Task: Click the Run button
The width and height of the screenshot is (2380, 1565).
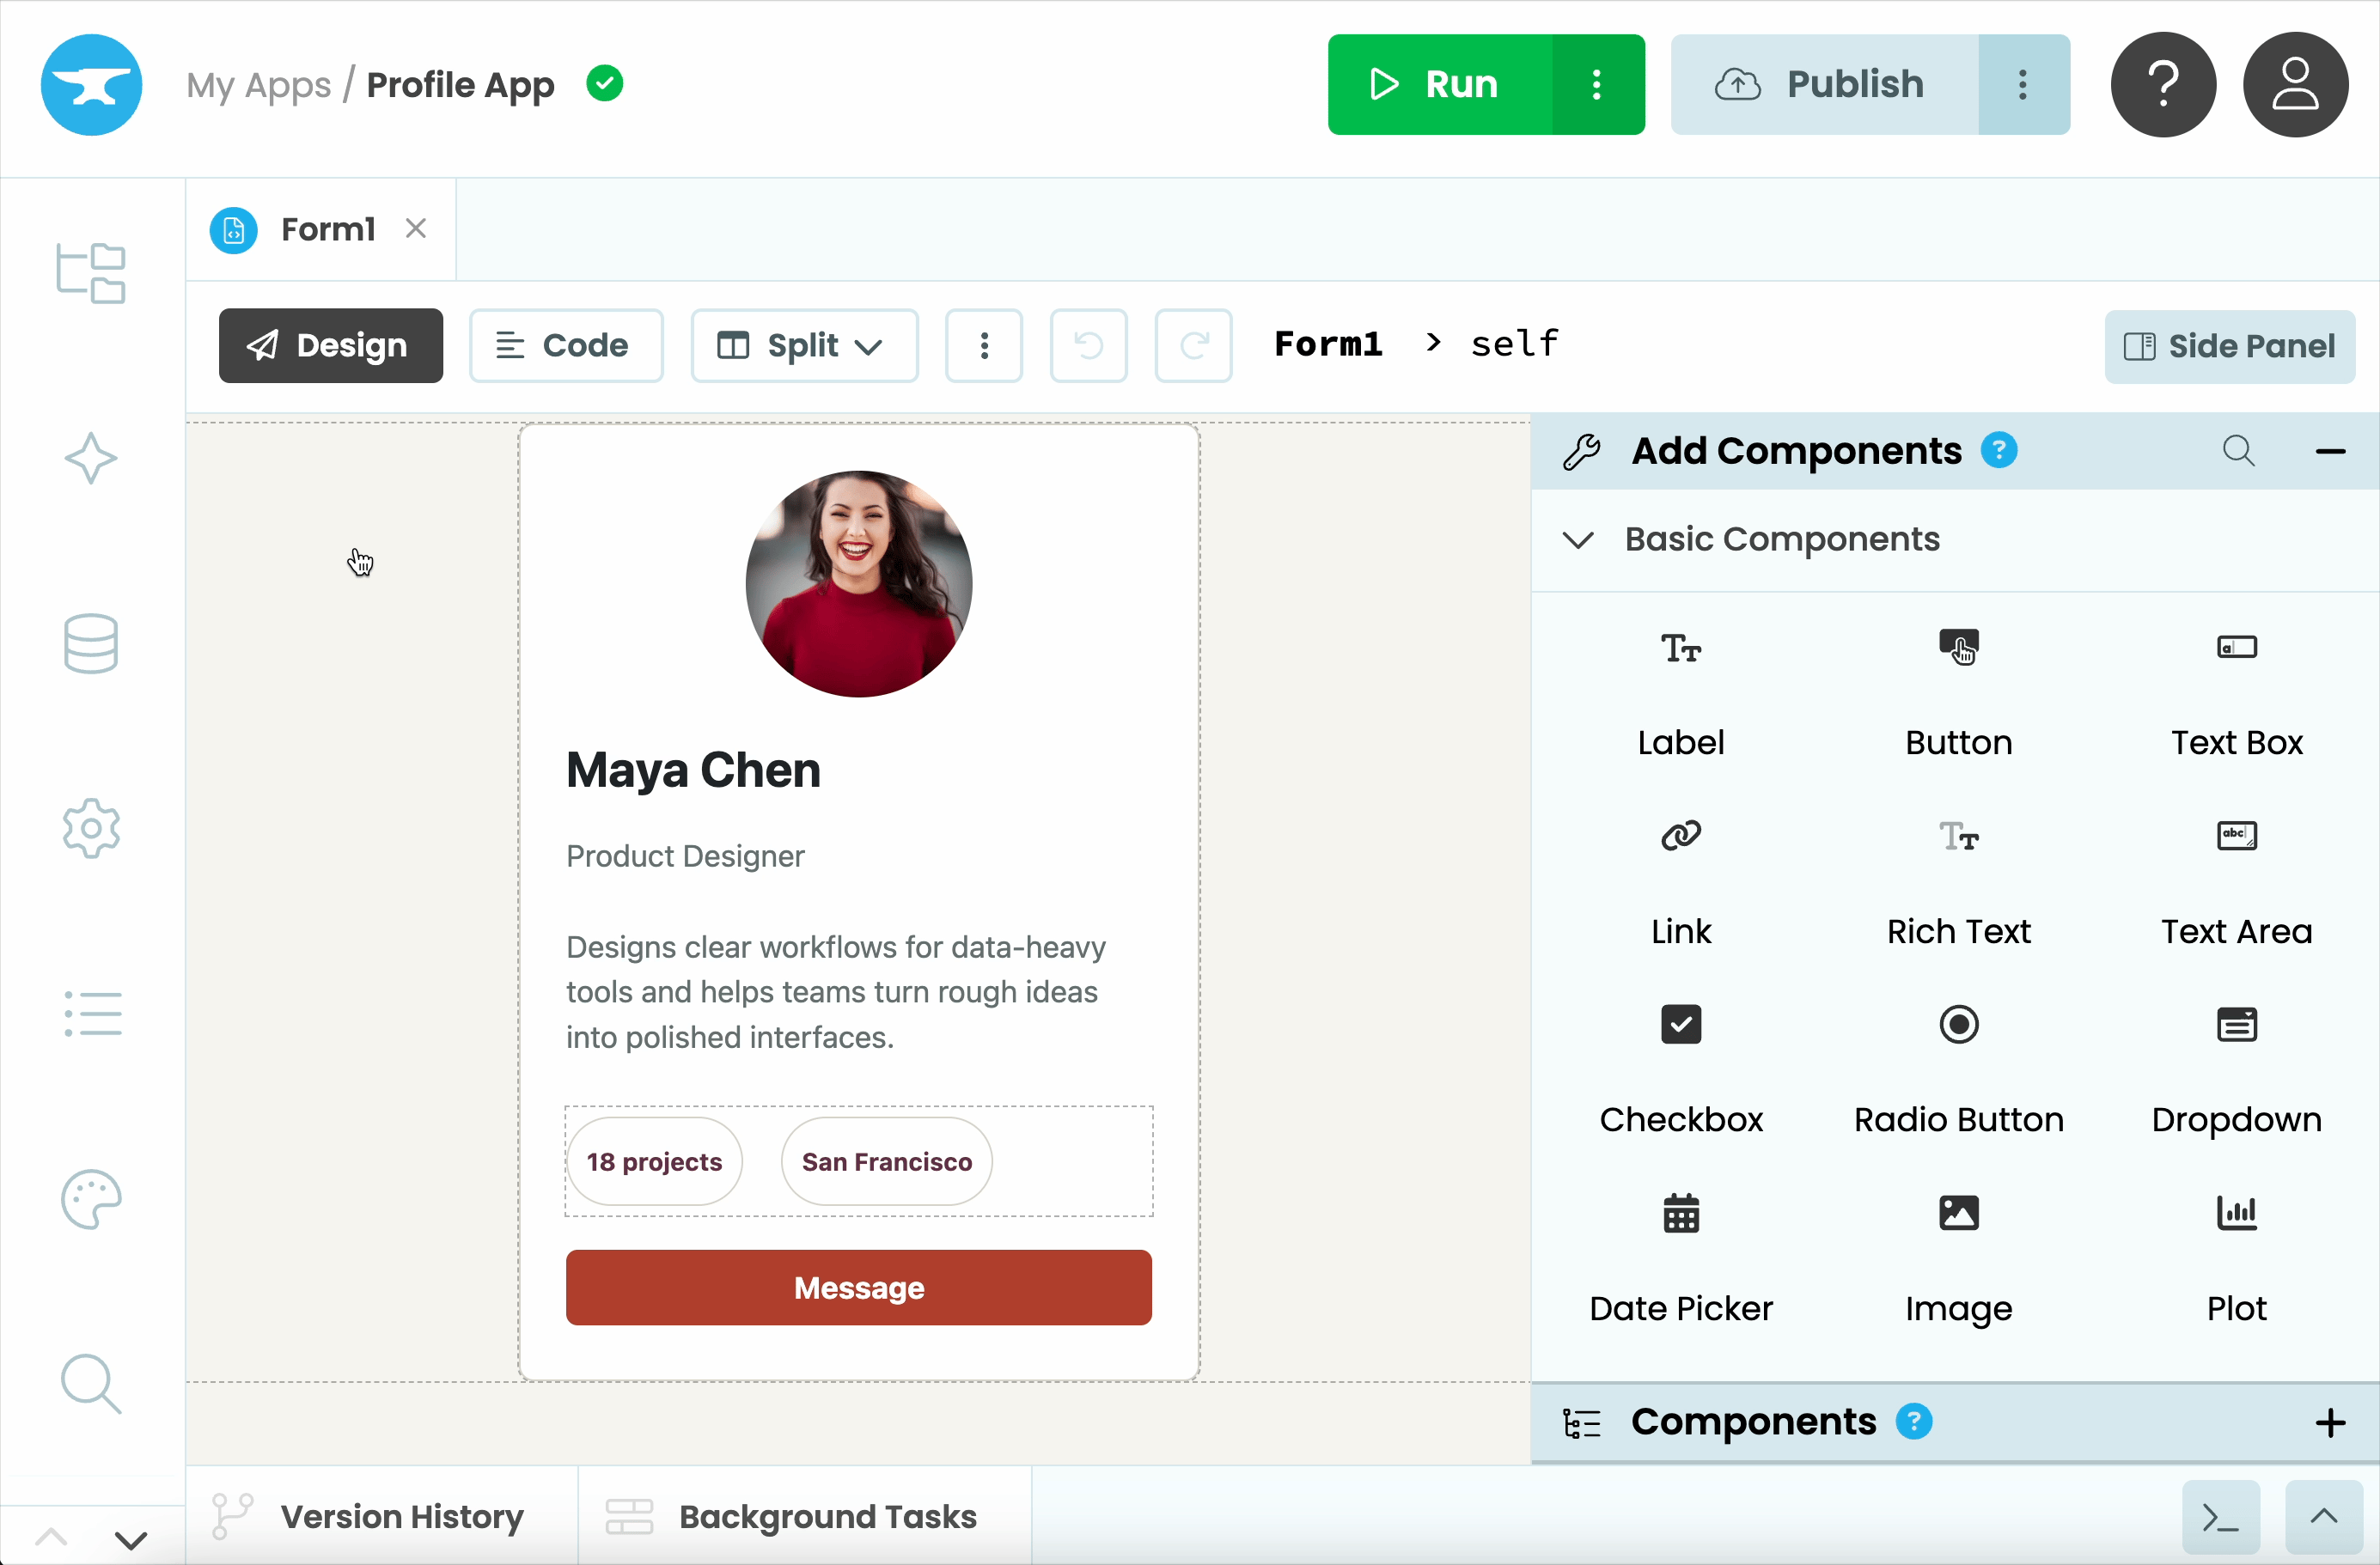Action: tap(1440, 85)
